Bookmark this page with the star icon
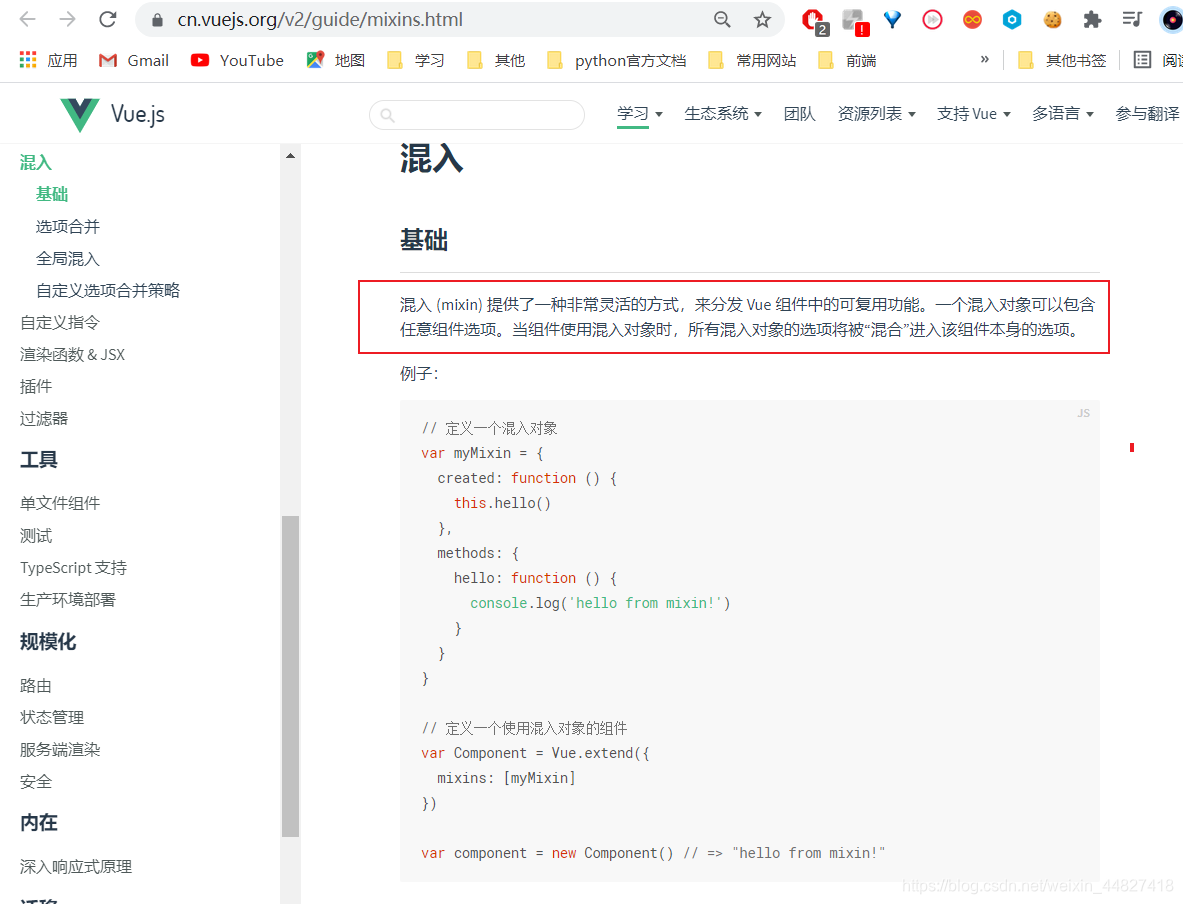 [762, 19]
